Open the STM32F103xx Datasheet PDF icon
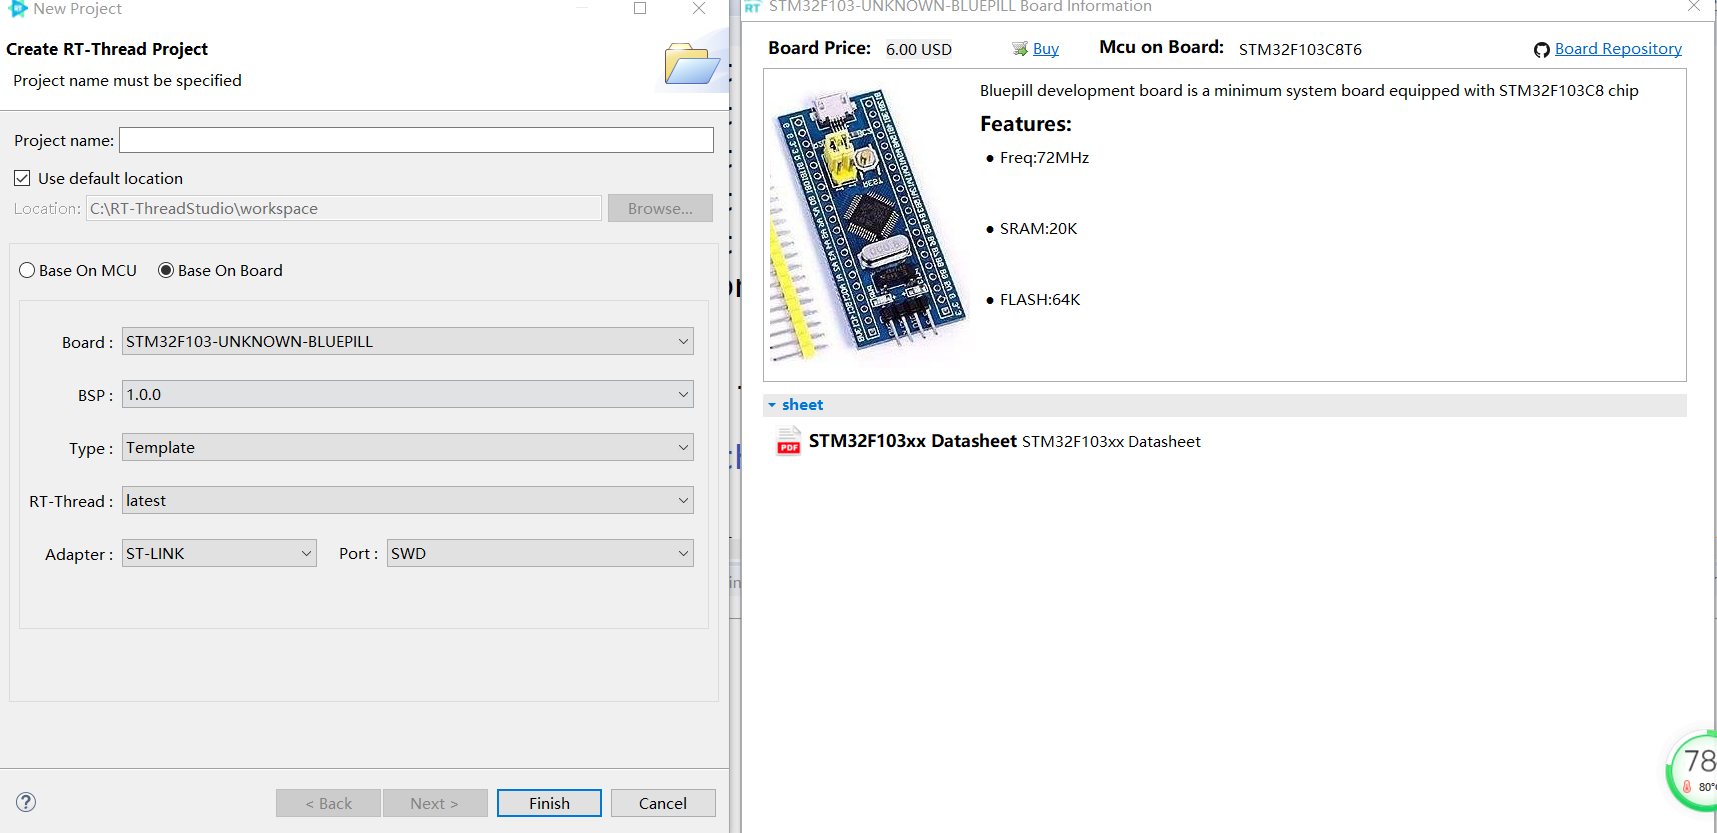Image resolution: width=1717 pixels, height=833 pixels. click(789, 441)
